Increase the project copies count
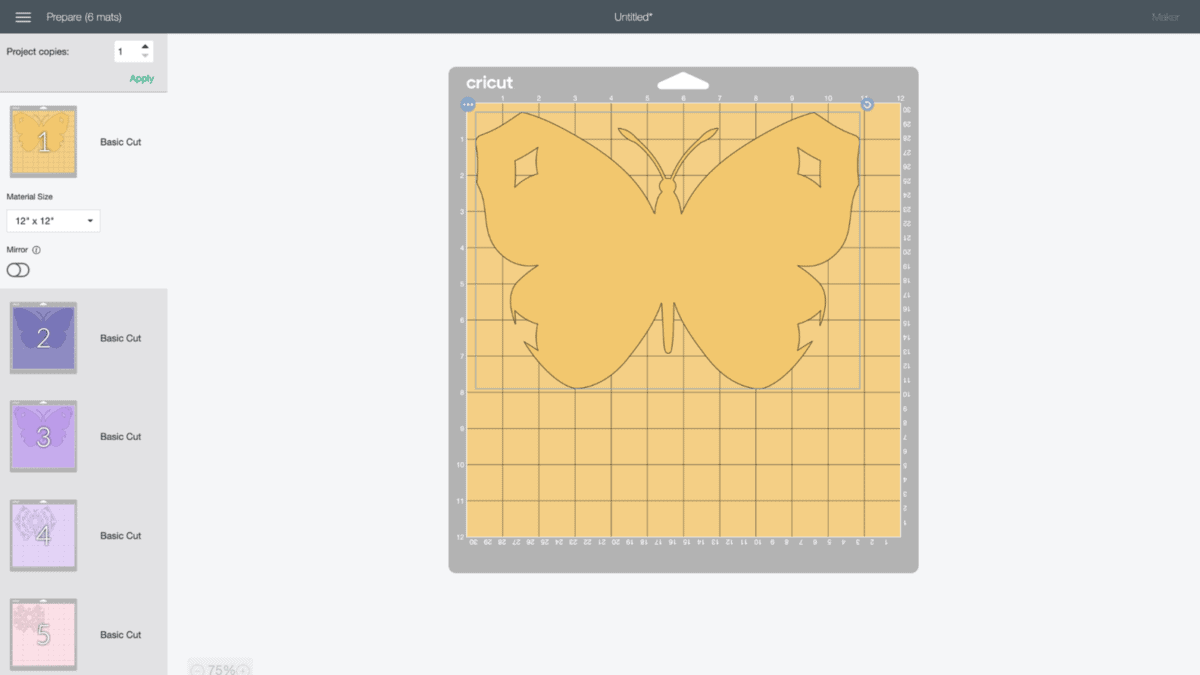This screenshot has width=1200, height=675. 146,46
